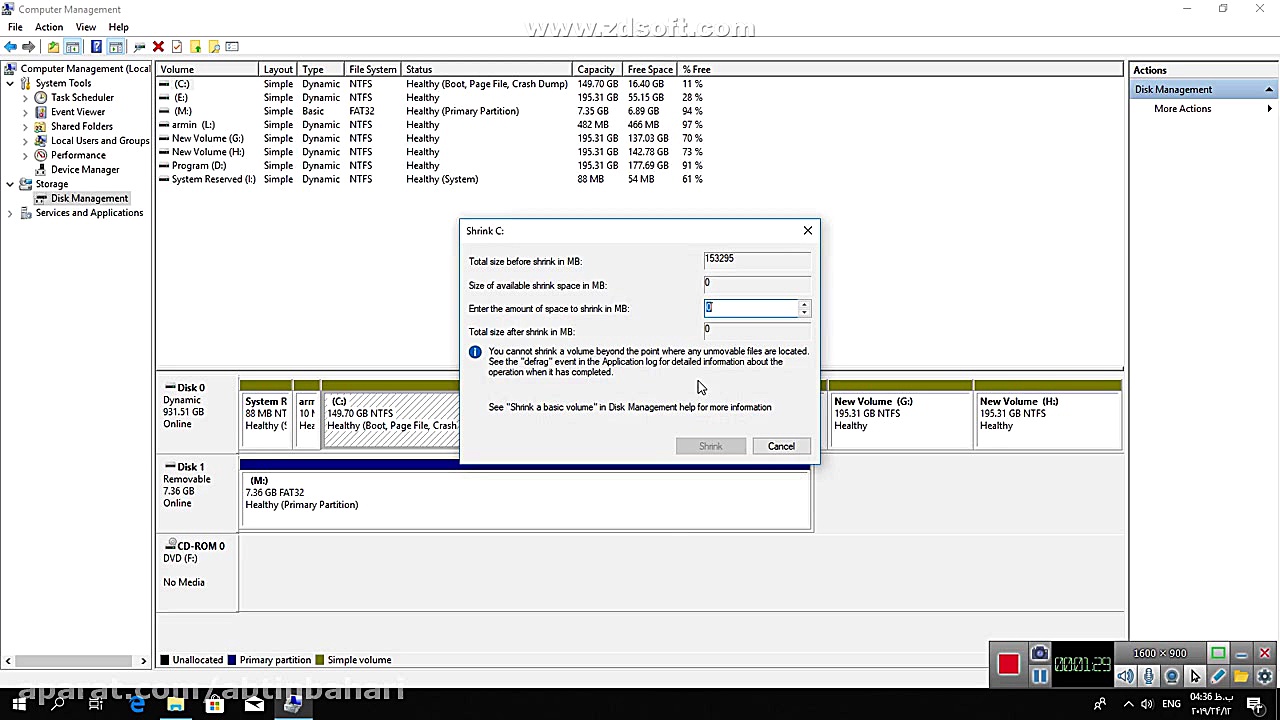Sort by the Volume column header
This screenshot has width=1280, height=720.
208,70
